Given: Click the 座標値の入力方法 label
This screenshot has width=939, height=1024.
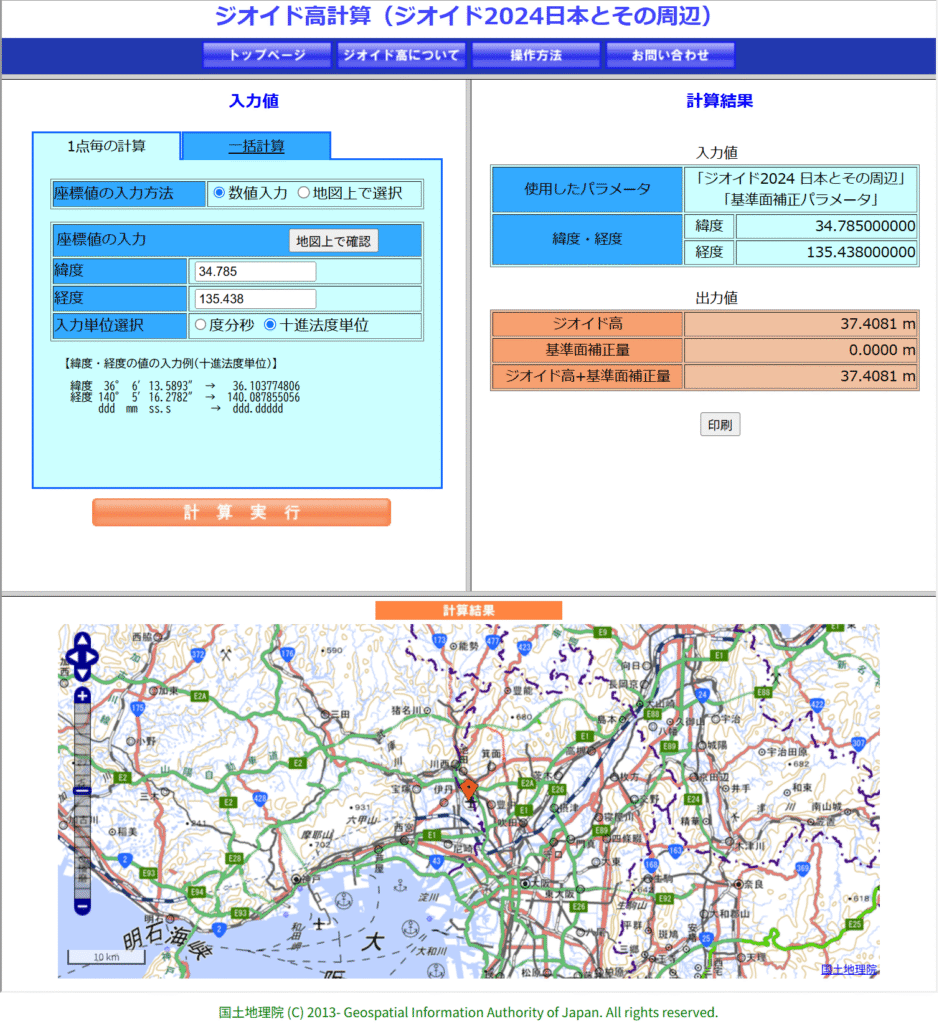Looking at the screenshot, I should (x=114, y=193).
